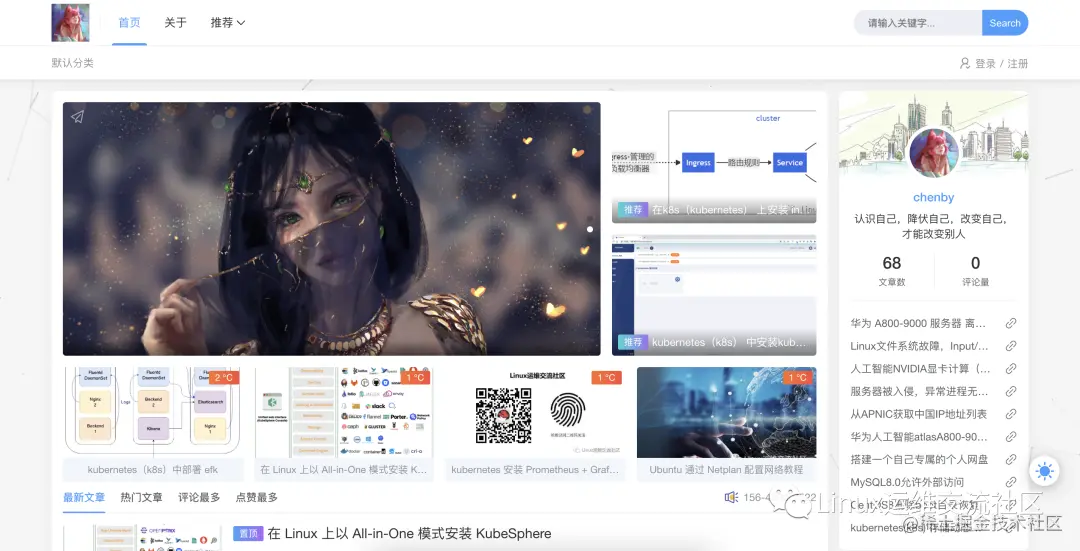Open card 在 Linux 上以 All-in-One 模式安装 K...

[344, 424]
